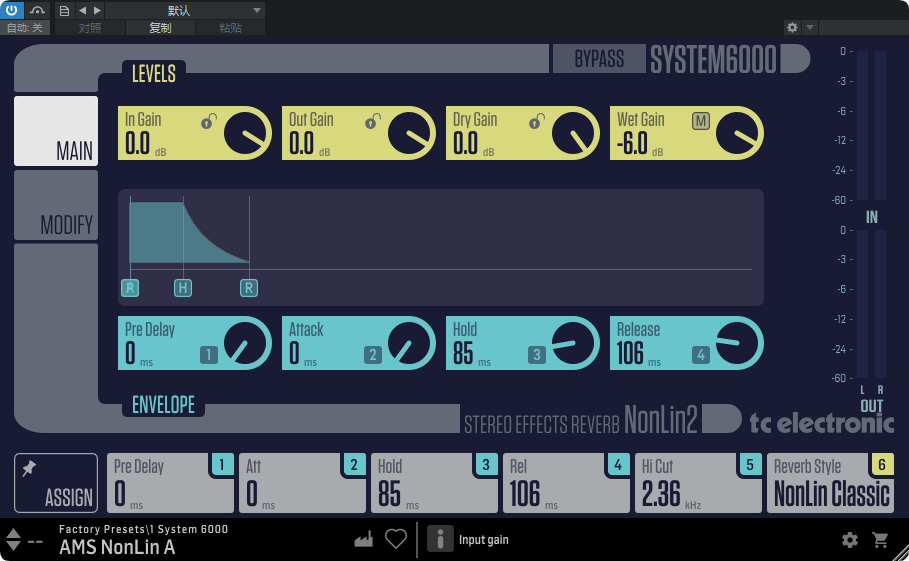Click assign badge 1 on Pre Delay

pyautogui.click(x=208, y=354)
